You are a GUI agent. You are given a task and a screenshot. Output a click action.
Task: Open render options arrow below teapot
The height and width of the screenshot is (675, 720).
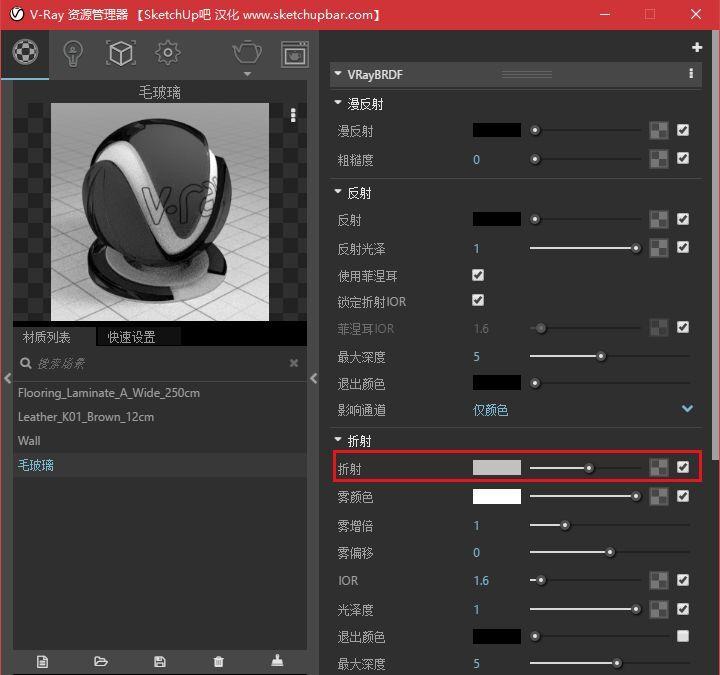pyautogui.click(x=247, y=74)
